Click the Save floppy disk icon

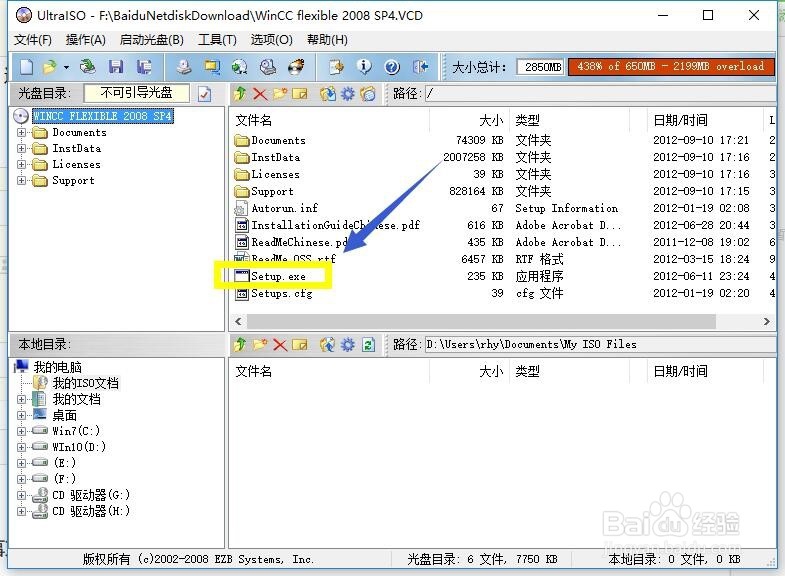(116, 67)
